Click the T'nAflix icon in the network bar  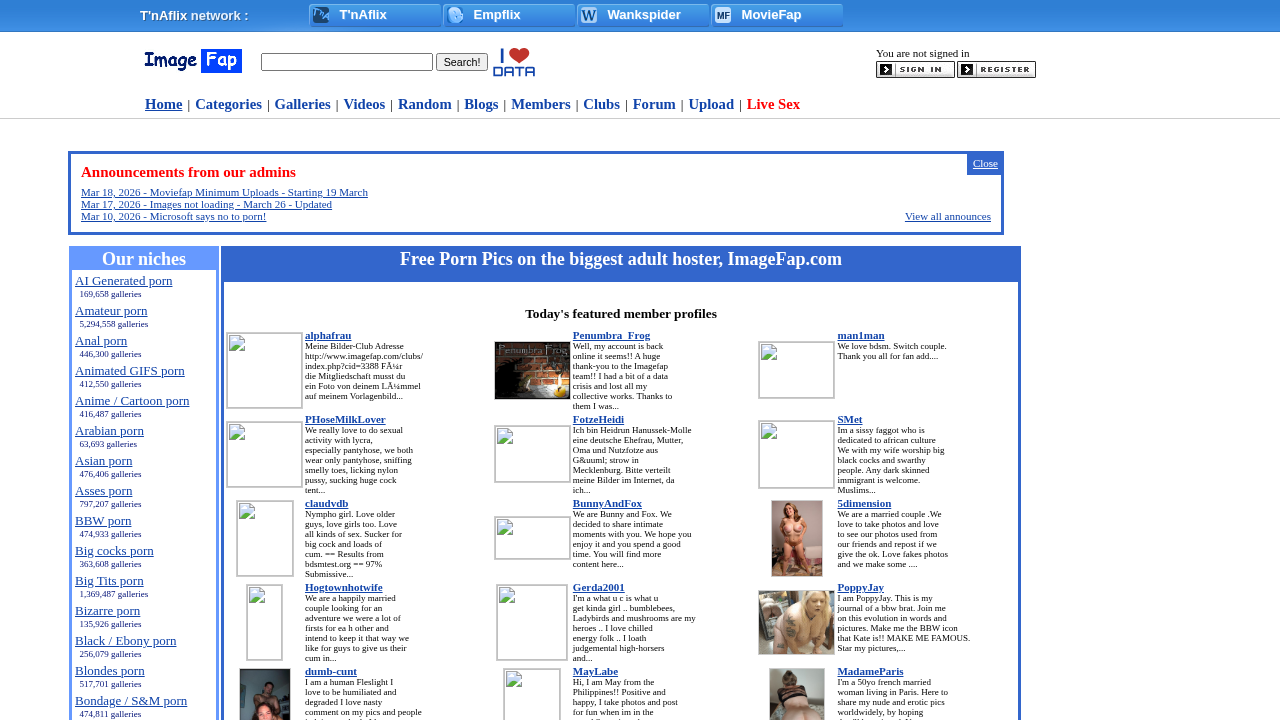point(321,15)
